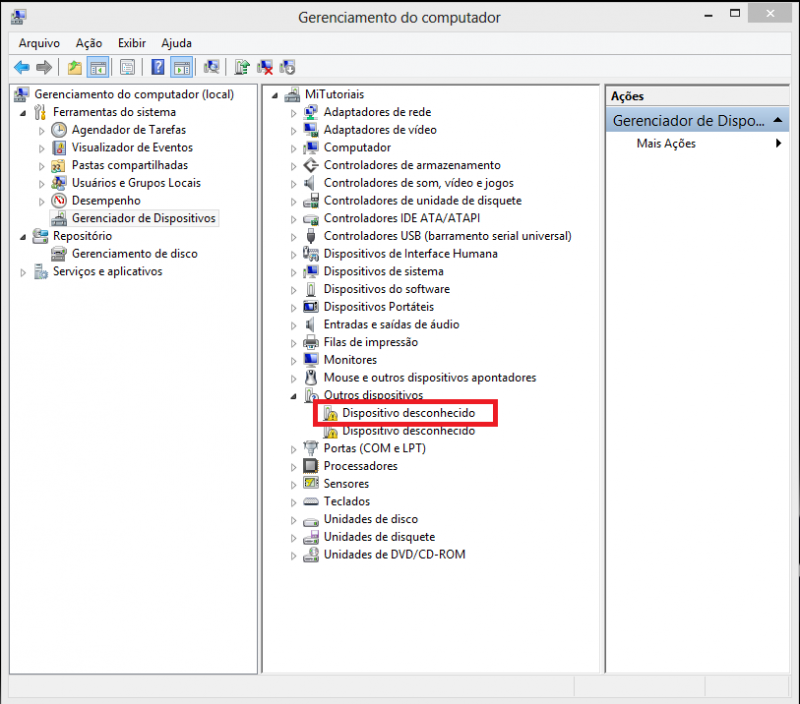Screen dimensions: 800x704
Task: Click the blue Back arrow in toolbar
Action: [21, 68]
